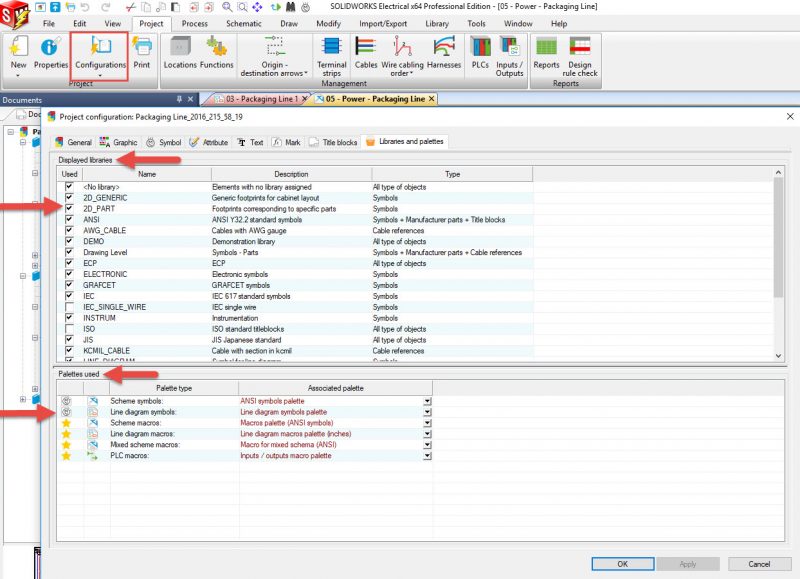
Task: Click the New project icon
Action: [18, 47]
